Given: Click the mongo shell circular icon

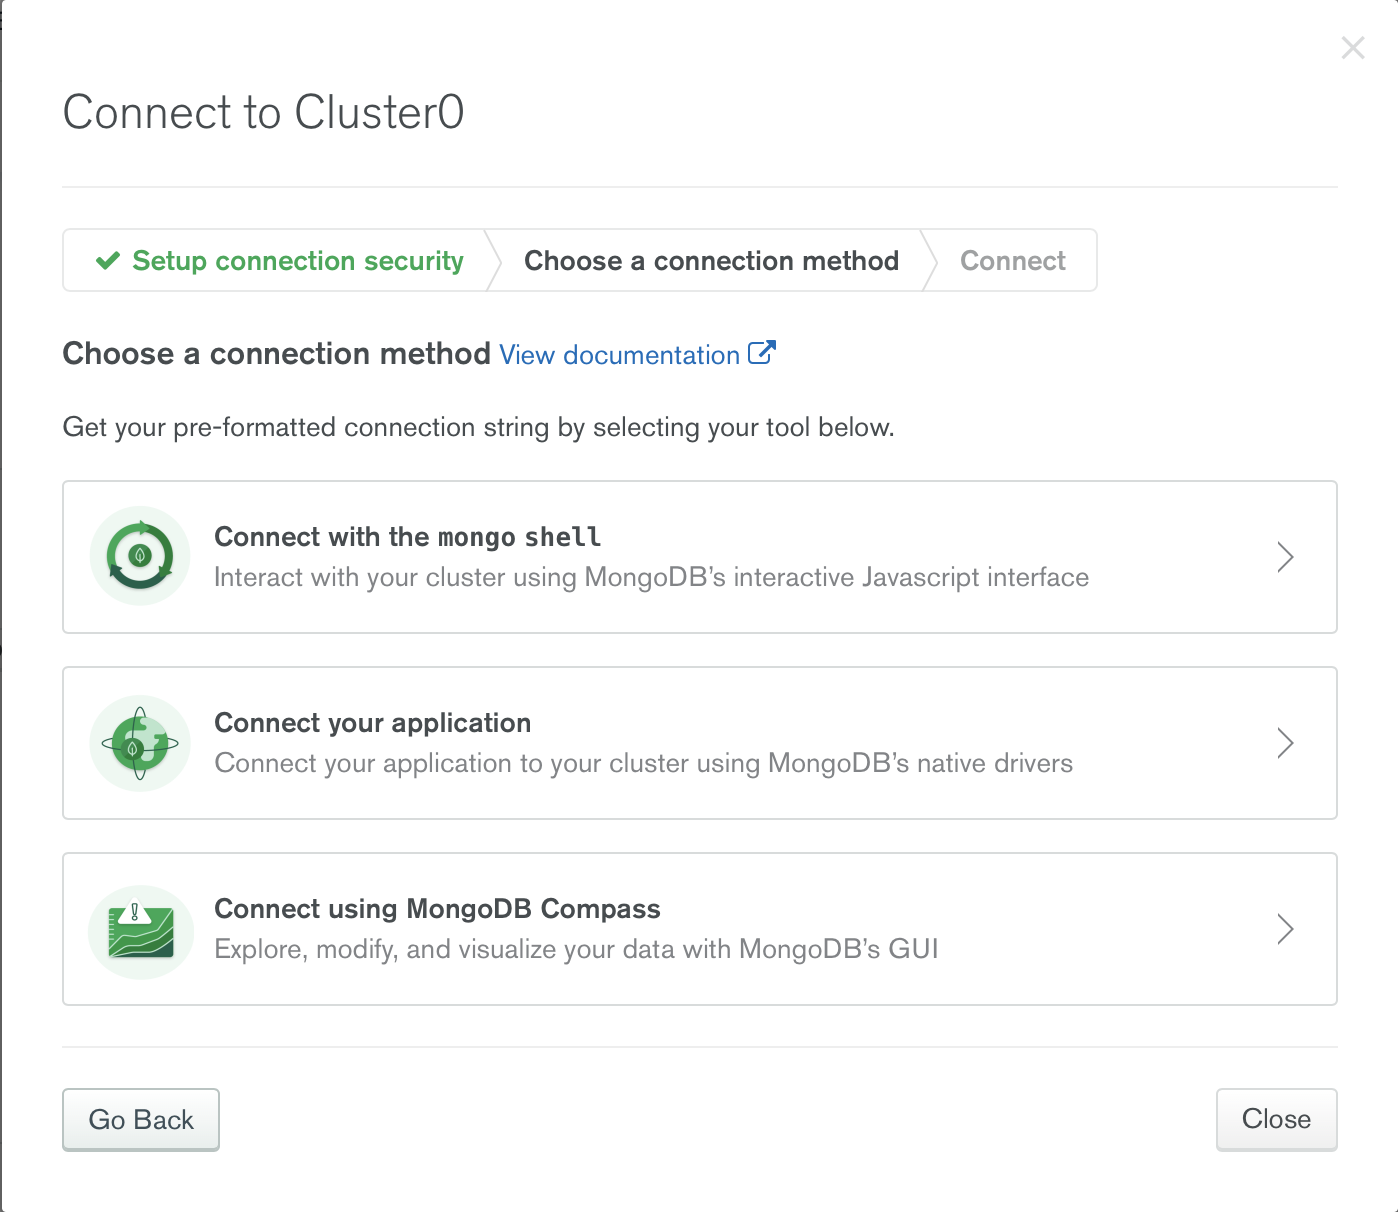Looking at the screenshot, I should point(140,556).
